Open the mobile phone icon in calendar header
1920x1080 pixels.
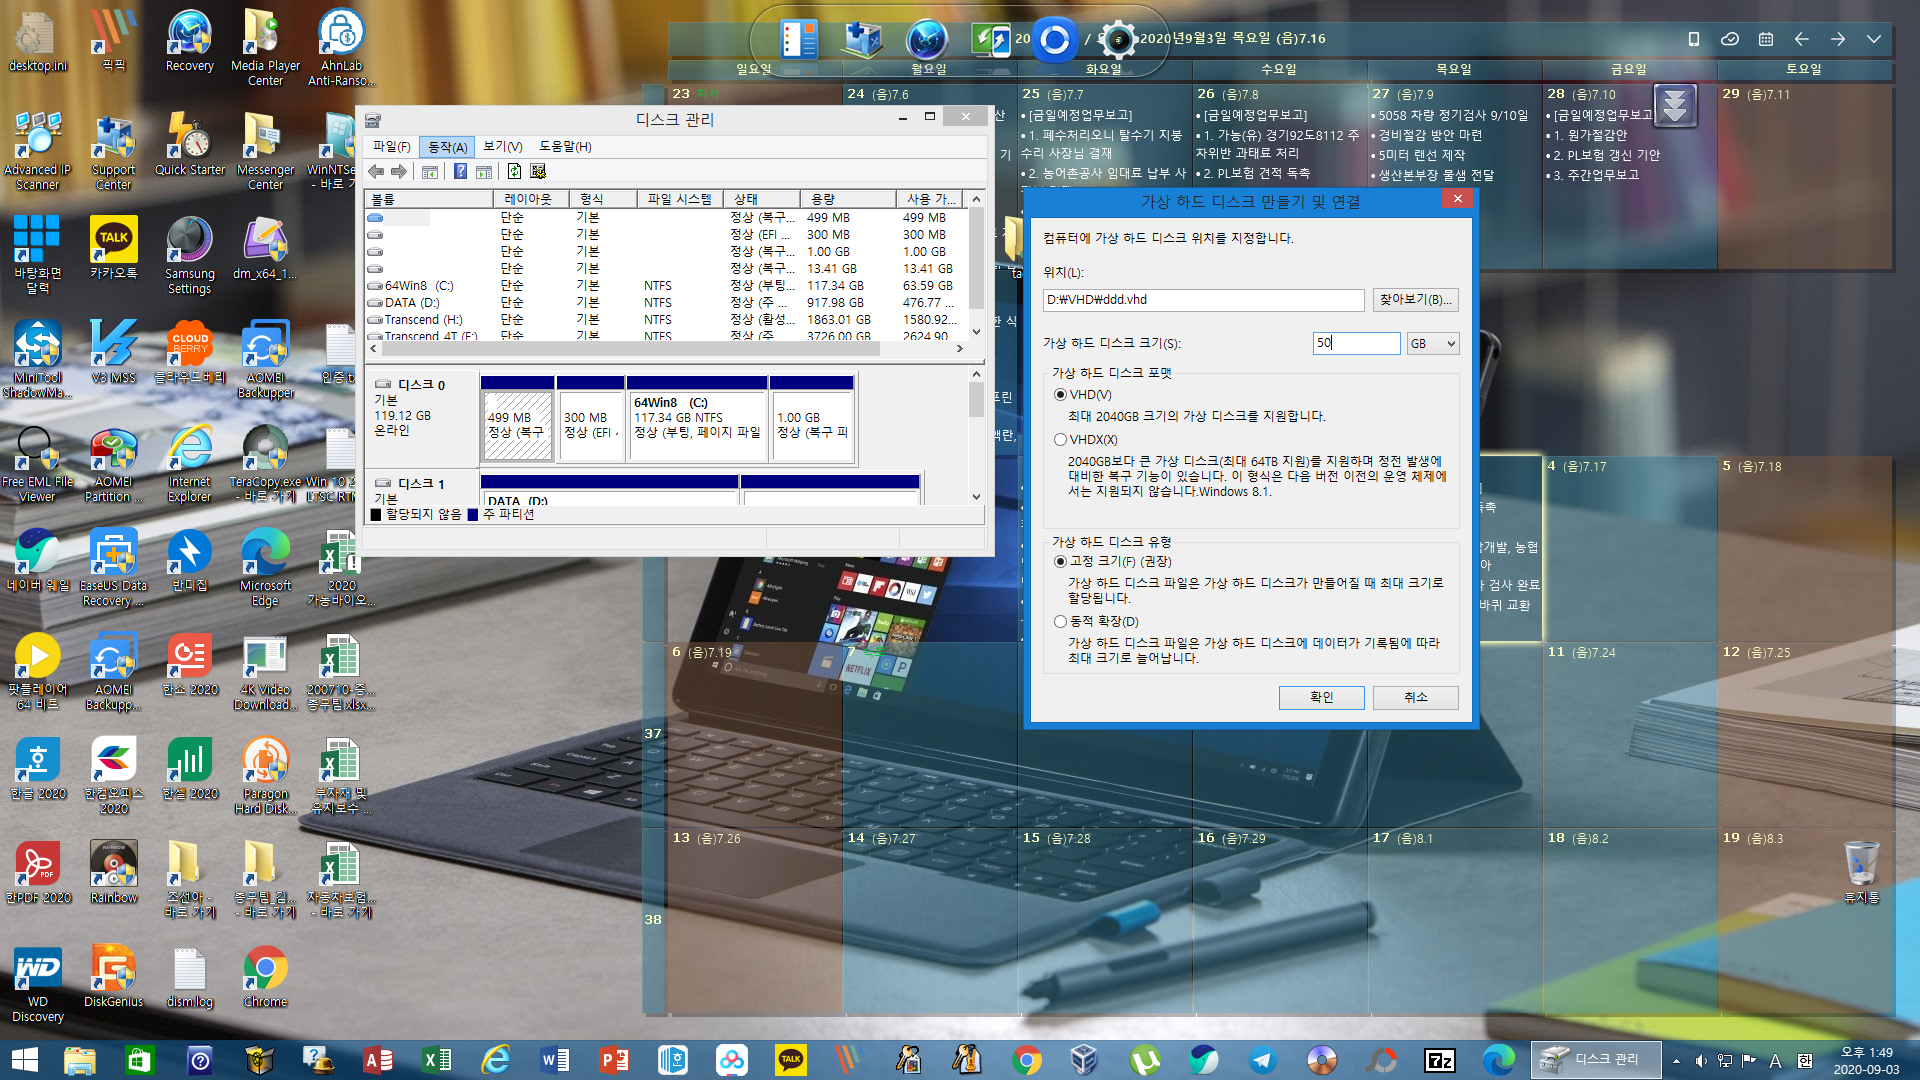pos(1693,39)
